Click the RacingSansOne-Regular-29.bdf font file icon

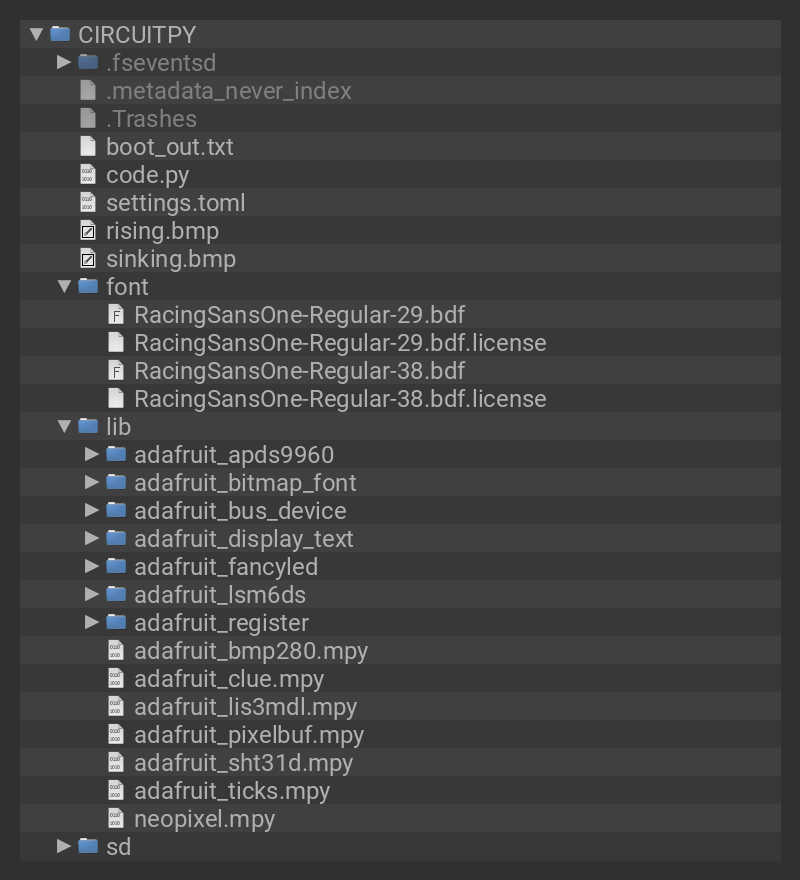[x=116, y=314]
